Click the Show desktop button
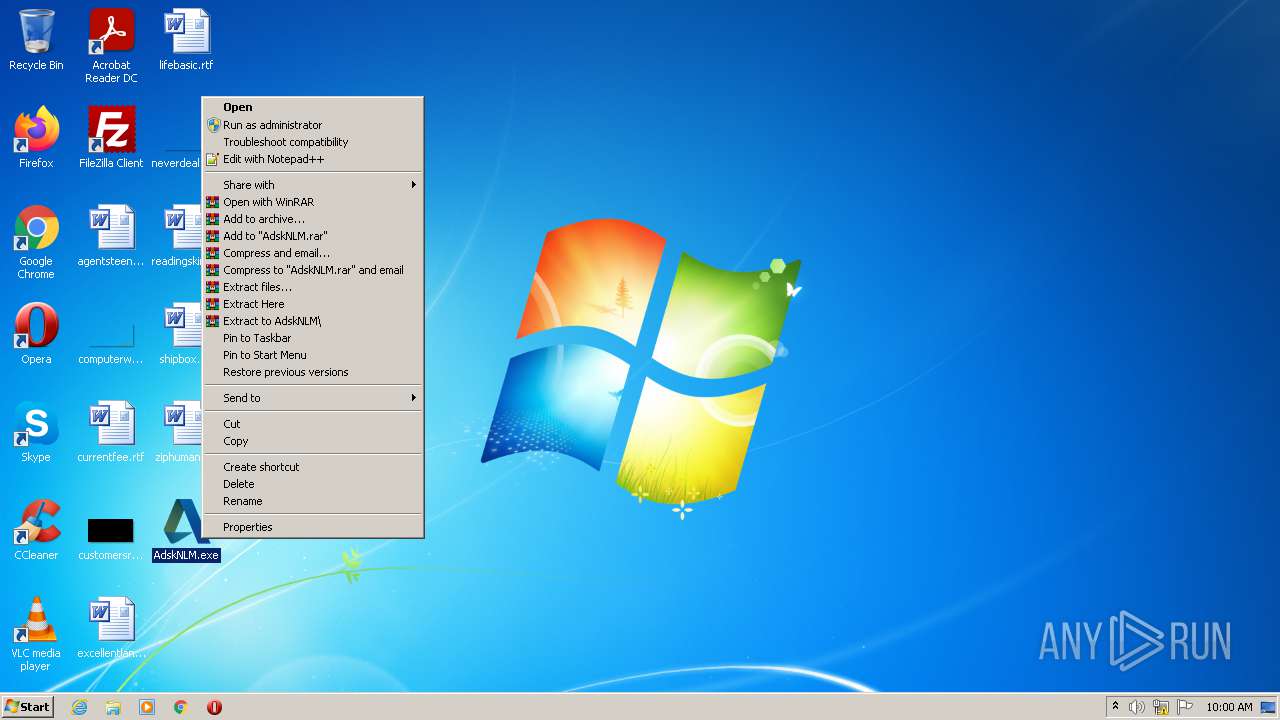Screen dimensions: 1280x720 click(x=1269, y=707)
